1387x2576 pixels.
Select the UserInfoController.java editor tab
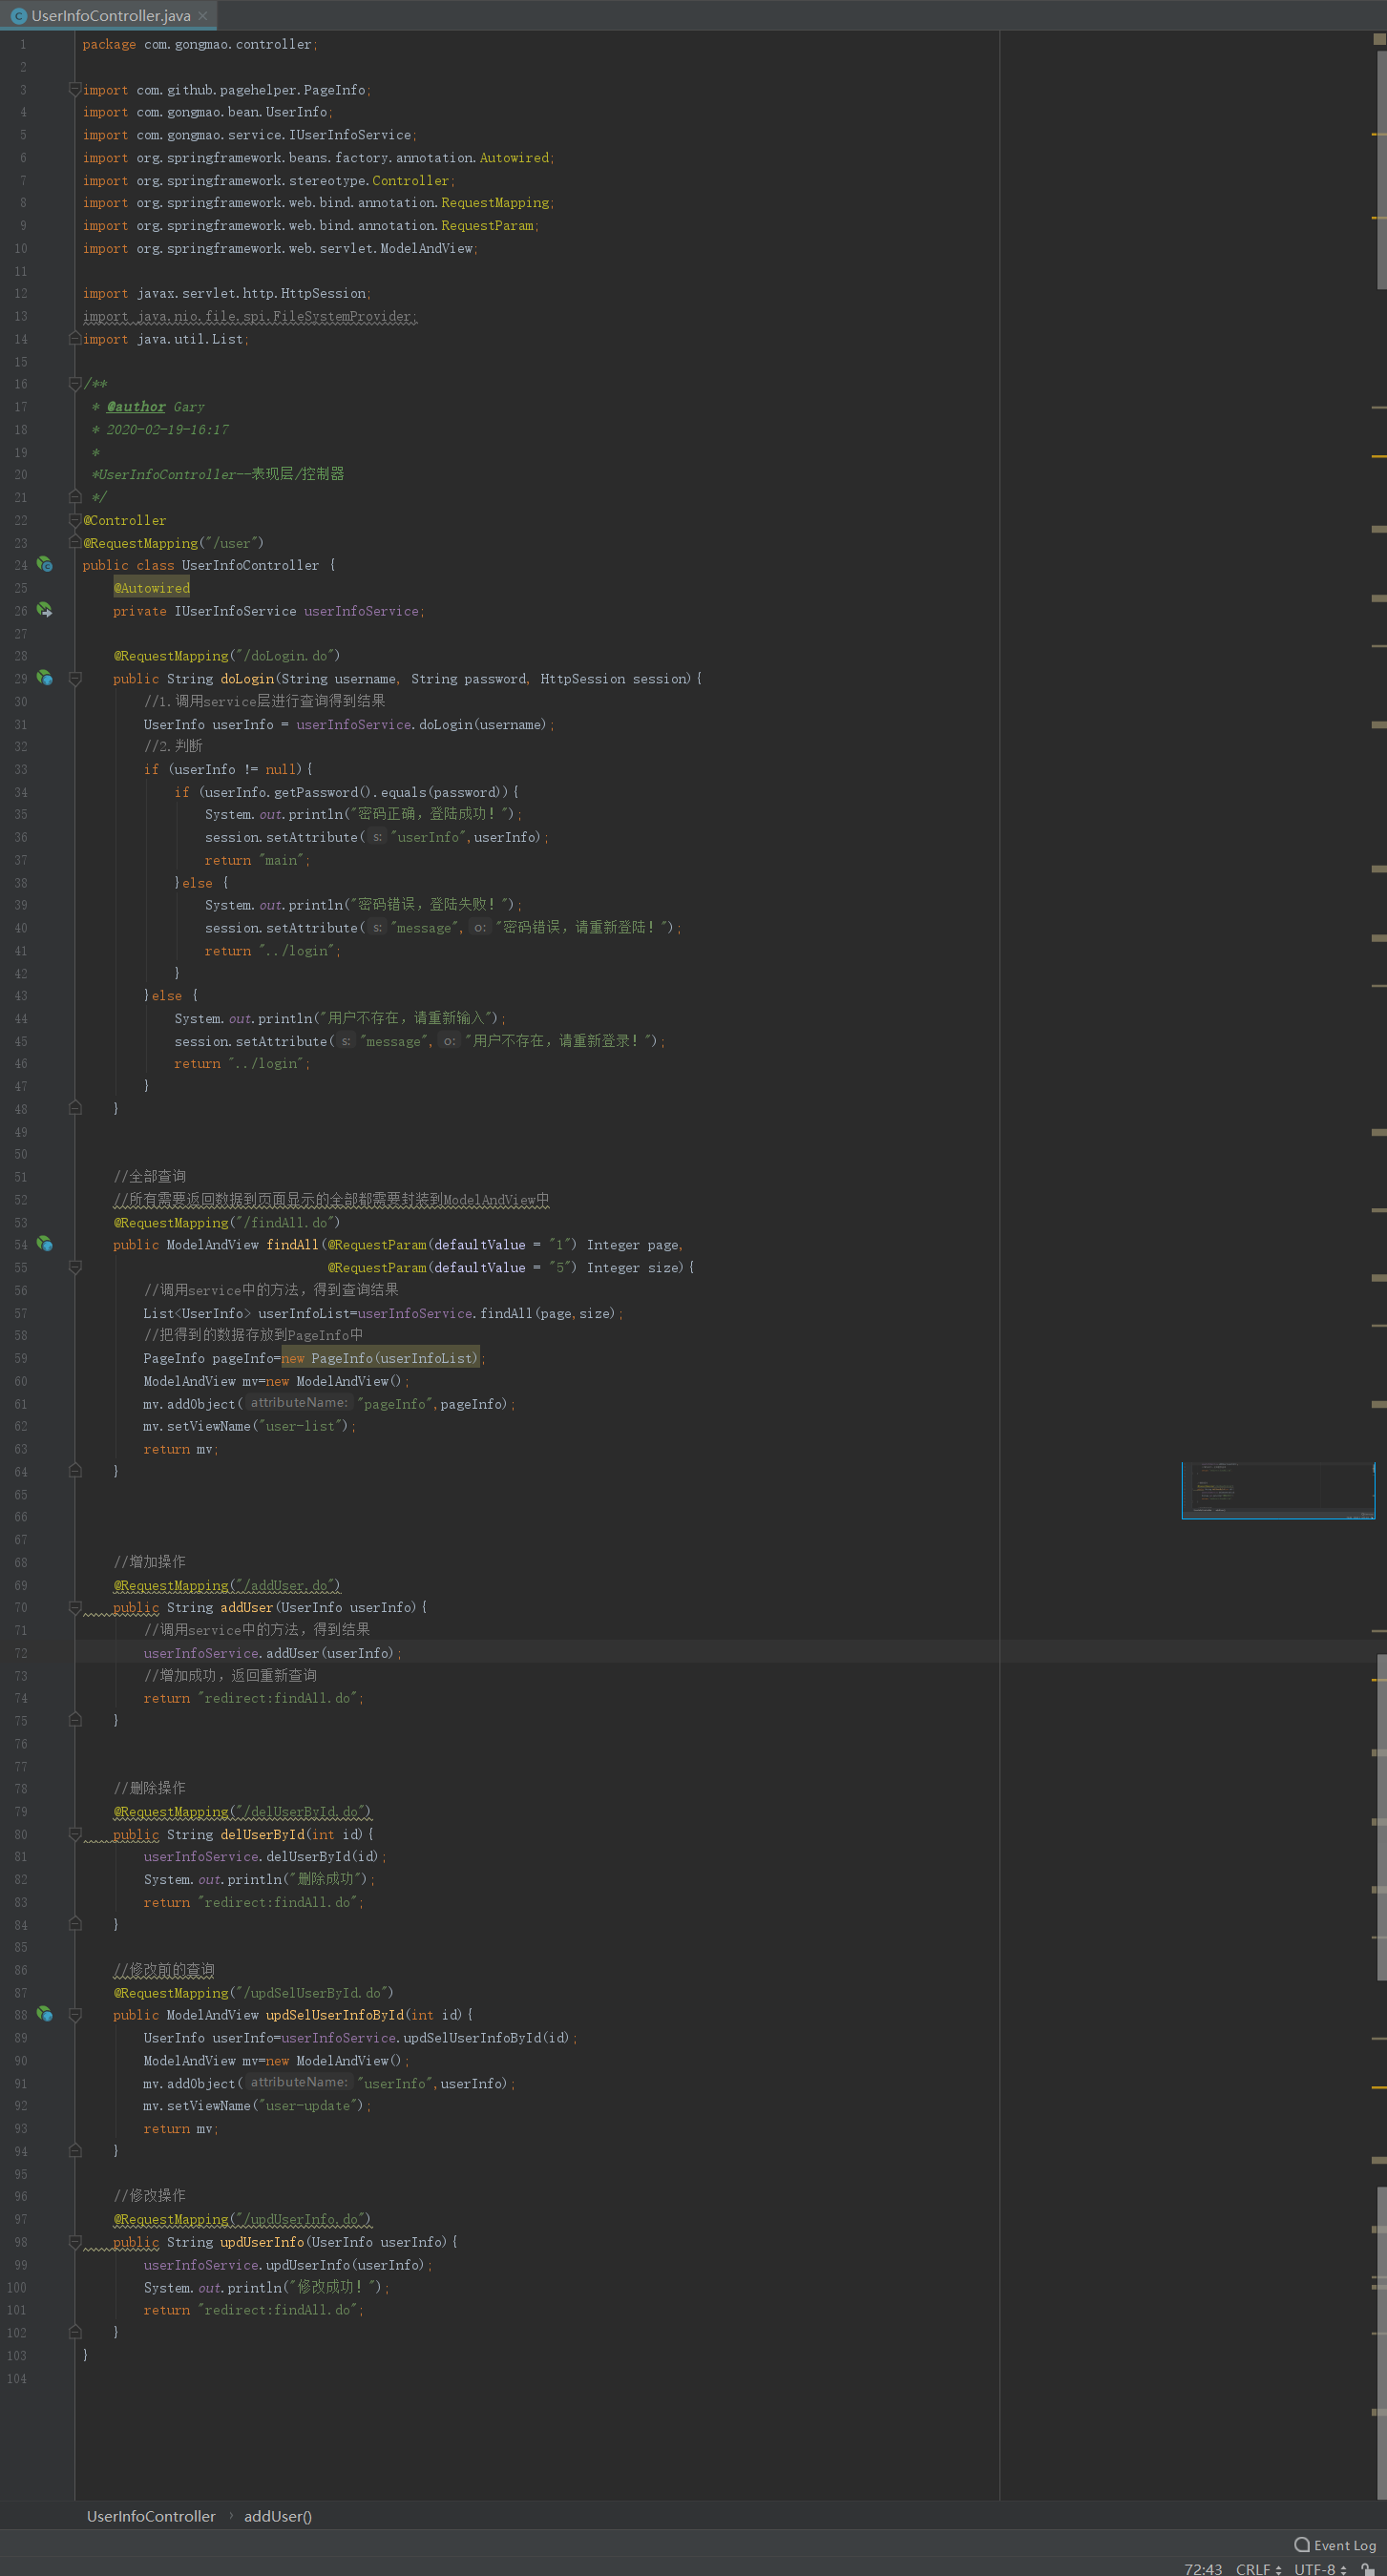[109, 16]
